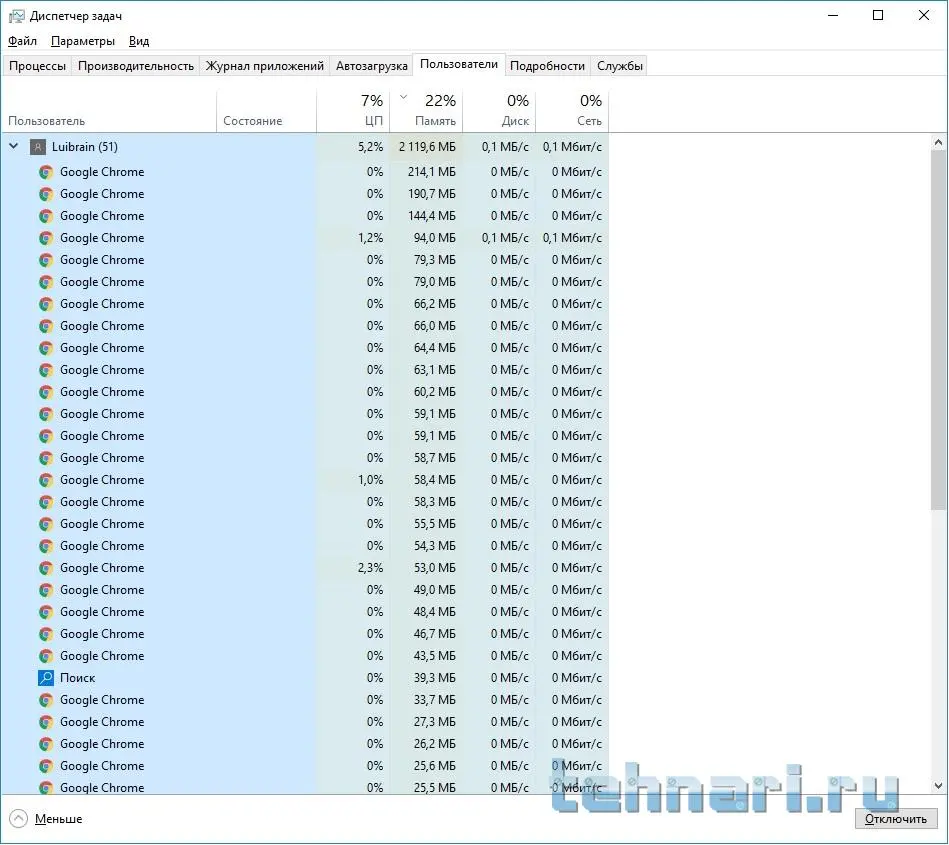Select the Chrome icon in the 66,2 МБ row
949x845 pixels.
pyautogui.click(x=46, y=304)
